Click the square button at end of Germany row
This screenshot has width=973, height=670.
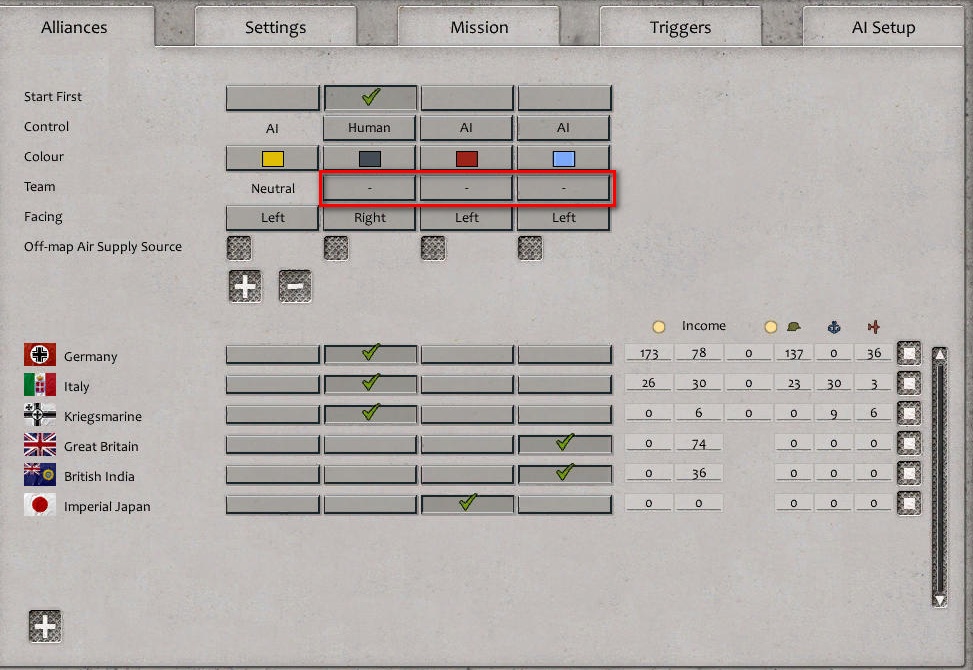(x=909, y=354)
